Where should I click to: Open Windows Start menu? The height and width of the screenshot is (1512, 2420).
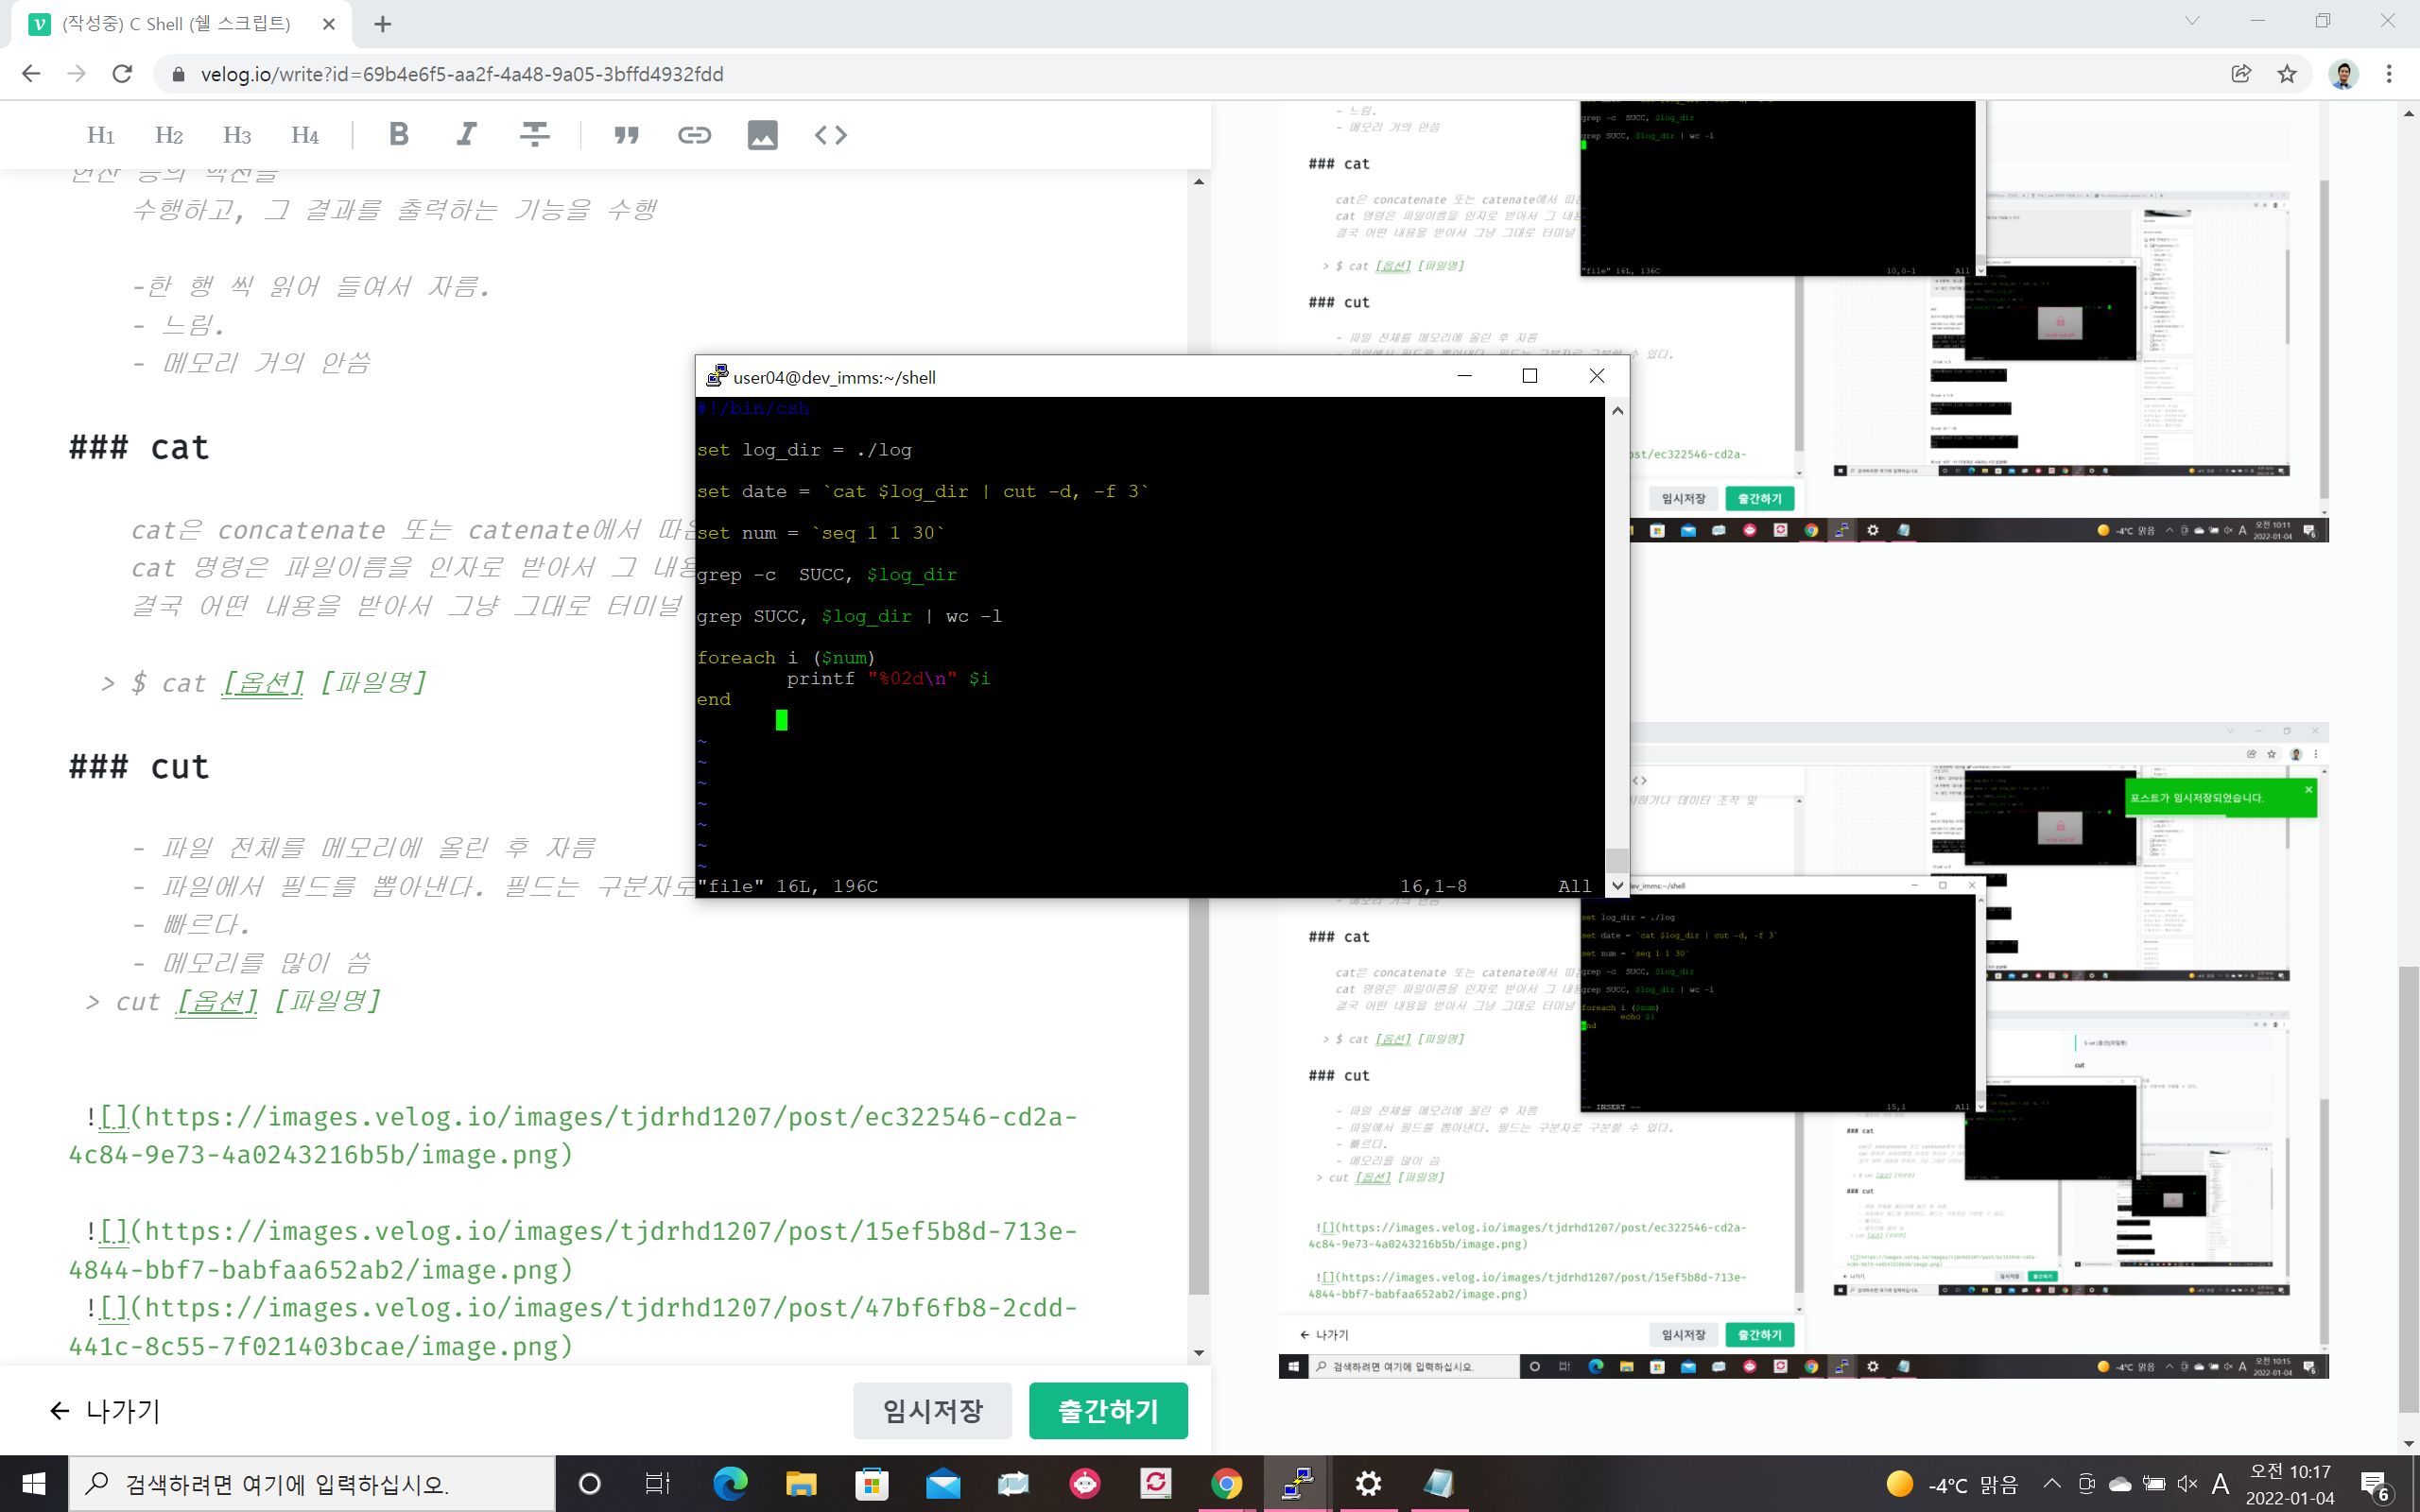34,1484
